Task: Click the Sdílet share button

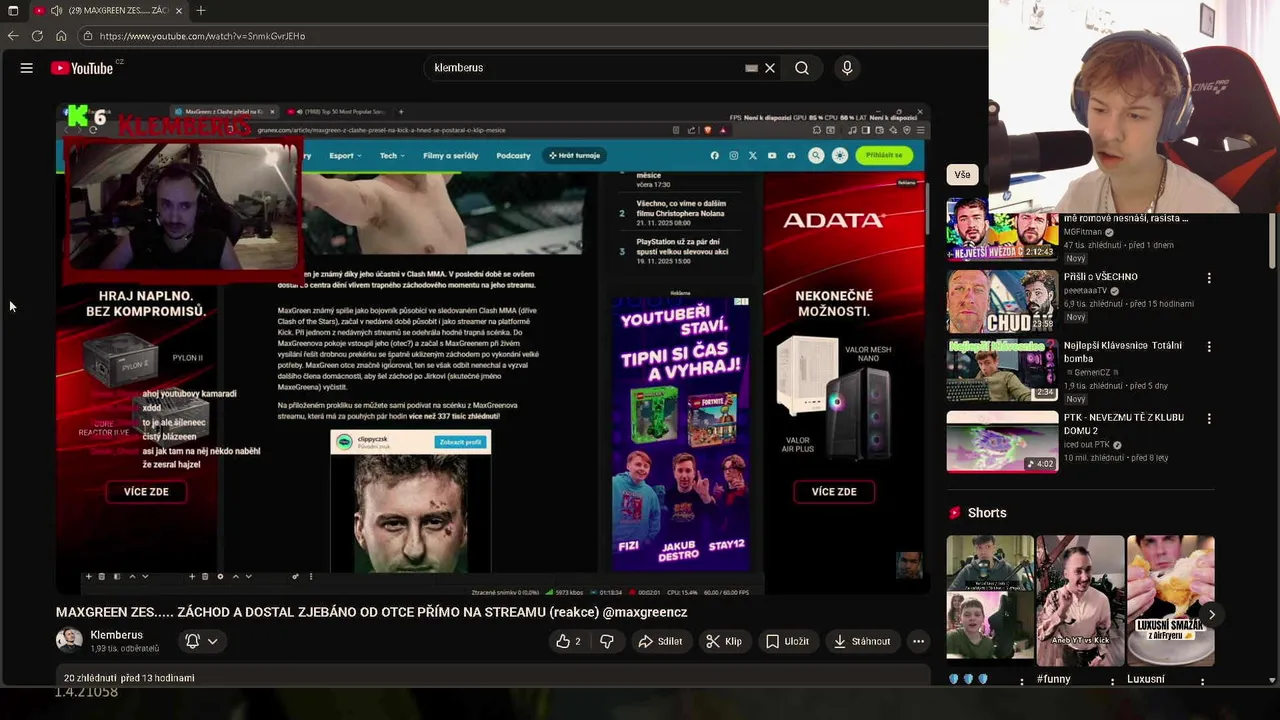Action: pyautogui.click(x=661, y=641)
